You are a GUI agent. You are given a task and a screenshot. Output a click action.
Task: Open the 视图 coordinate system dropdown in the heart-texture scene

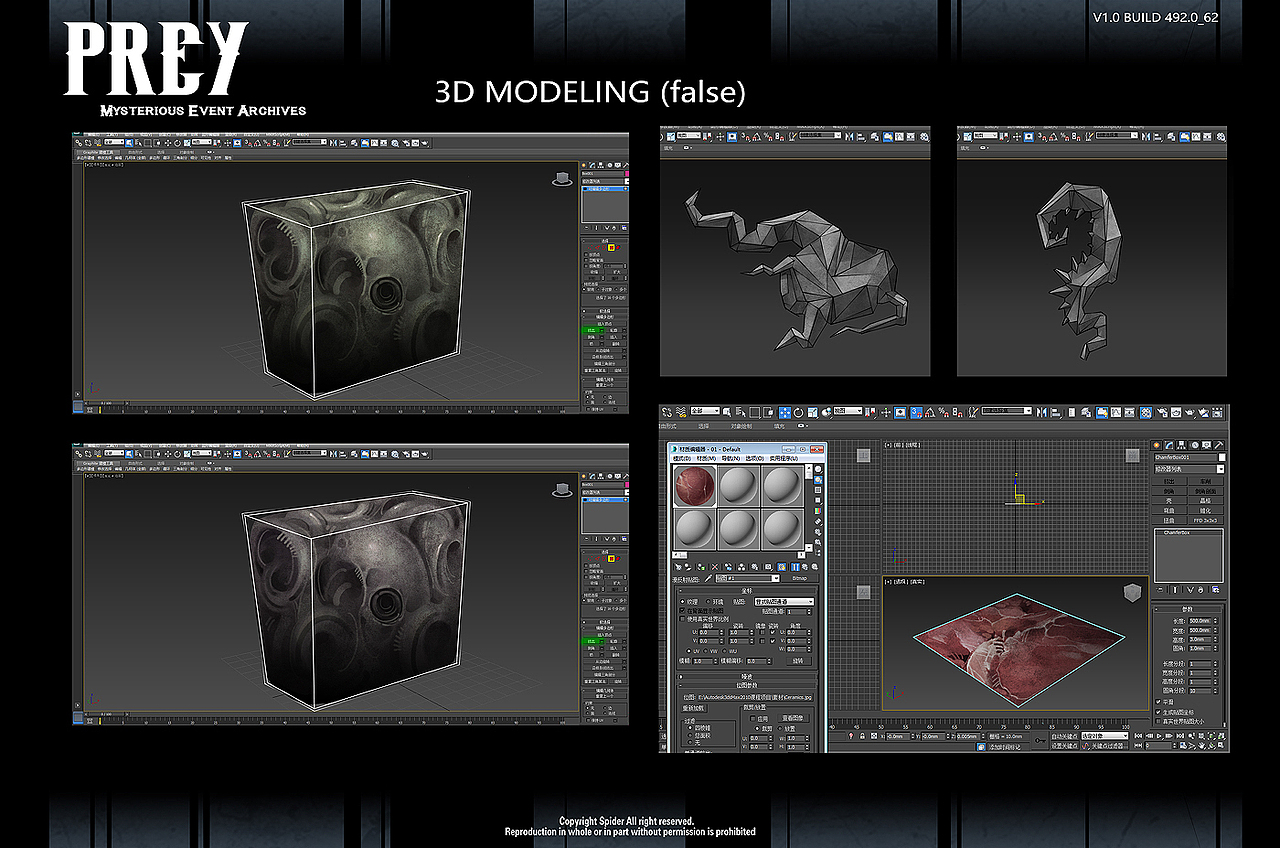click(x=848, y=411)
